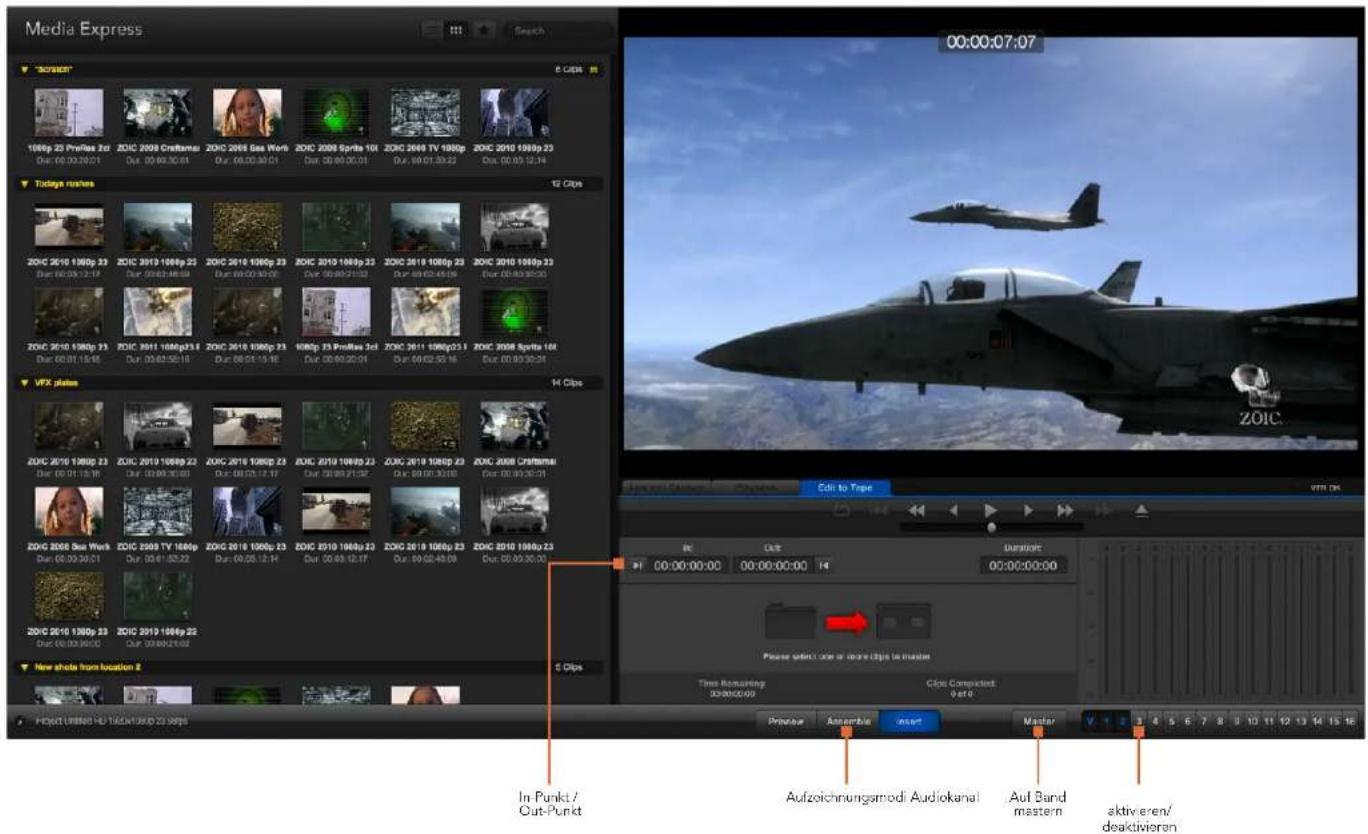
Task: Click the Master button
Action: click(x=1039, y=721)
